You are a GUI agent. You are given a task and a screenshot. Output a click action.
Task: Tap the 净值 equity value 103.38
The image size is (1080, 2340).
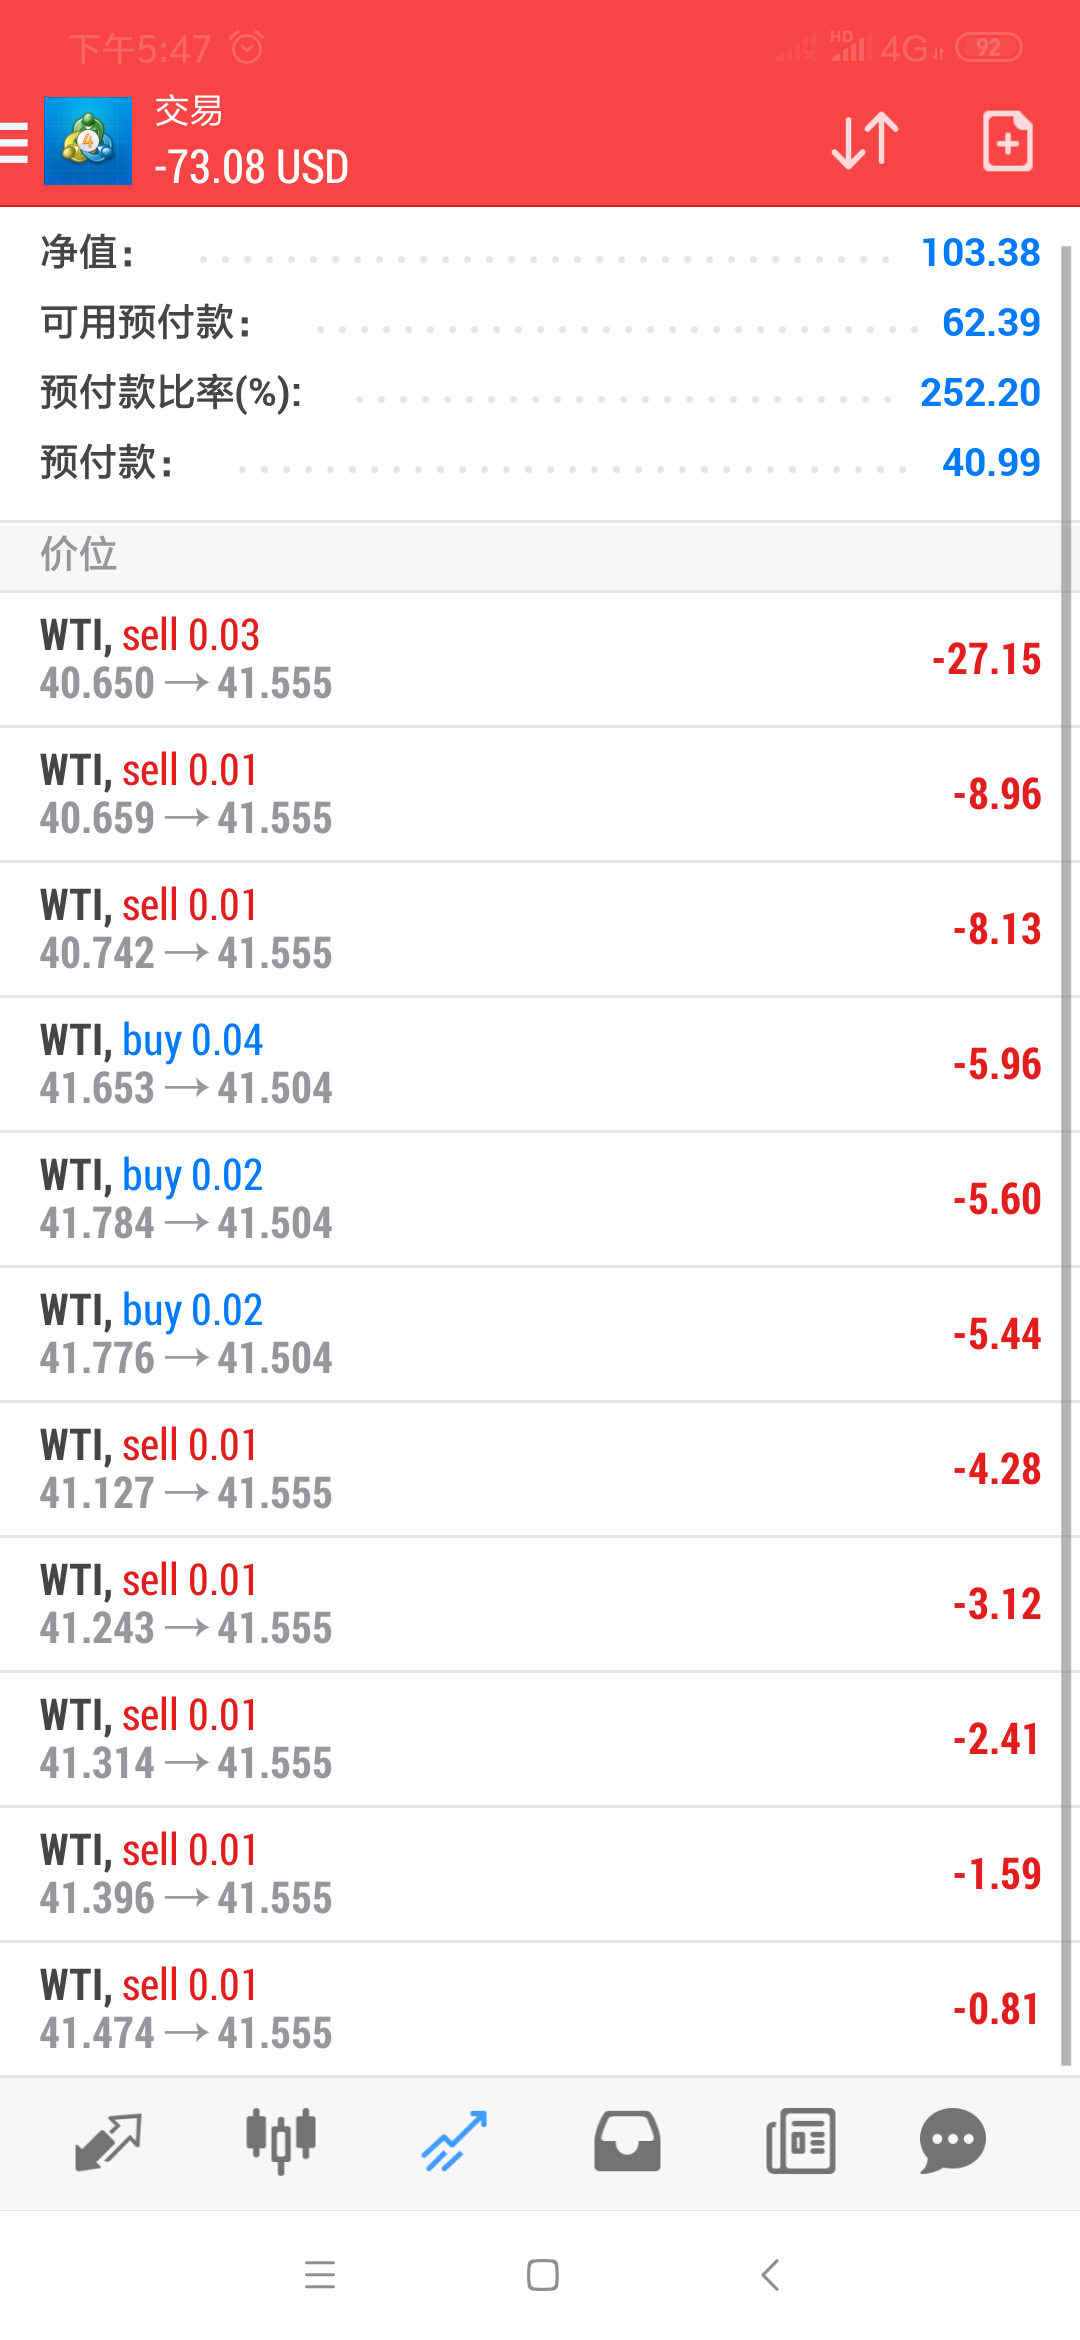pyautogui.click(x=980, y=253)
